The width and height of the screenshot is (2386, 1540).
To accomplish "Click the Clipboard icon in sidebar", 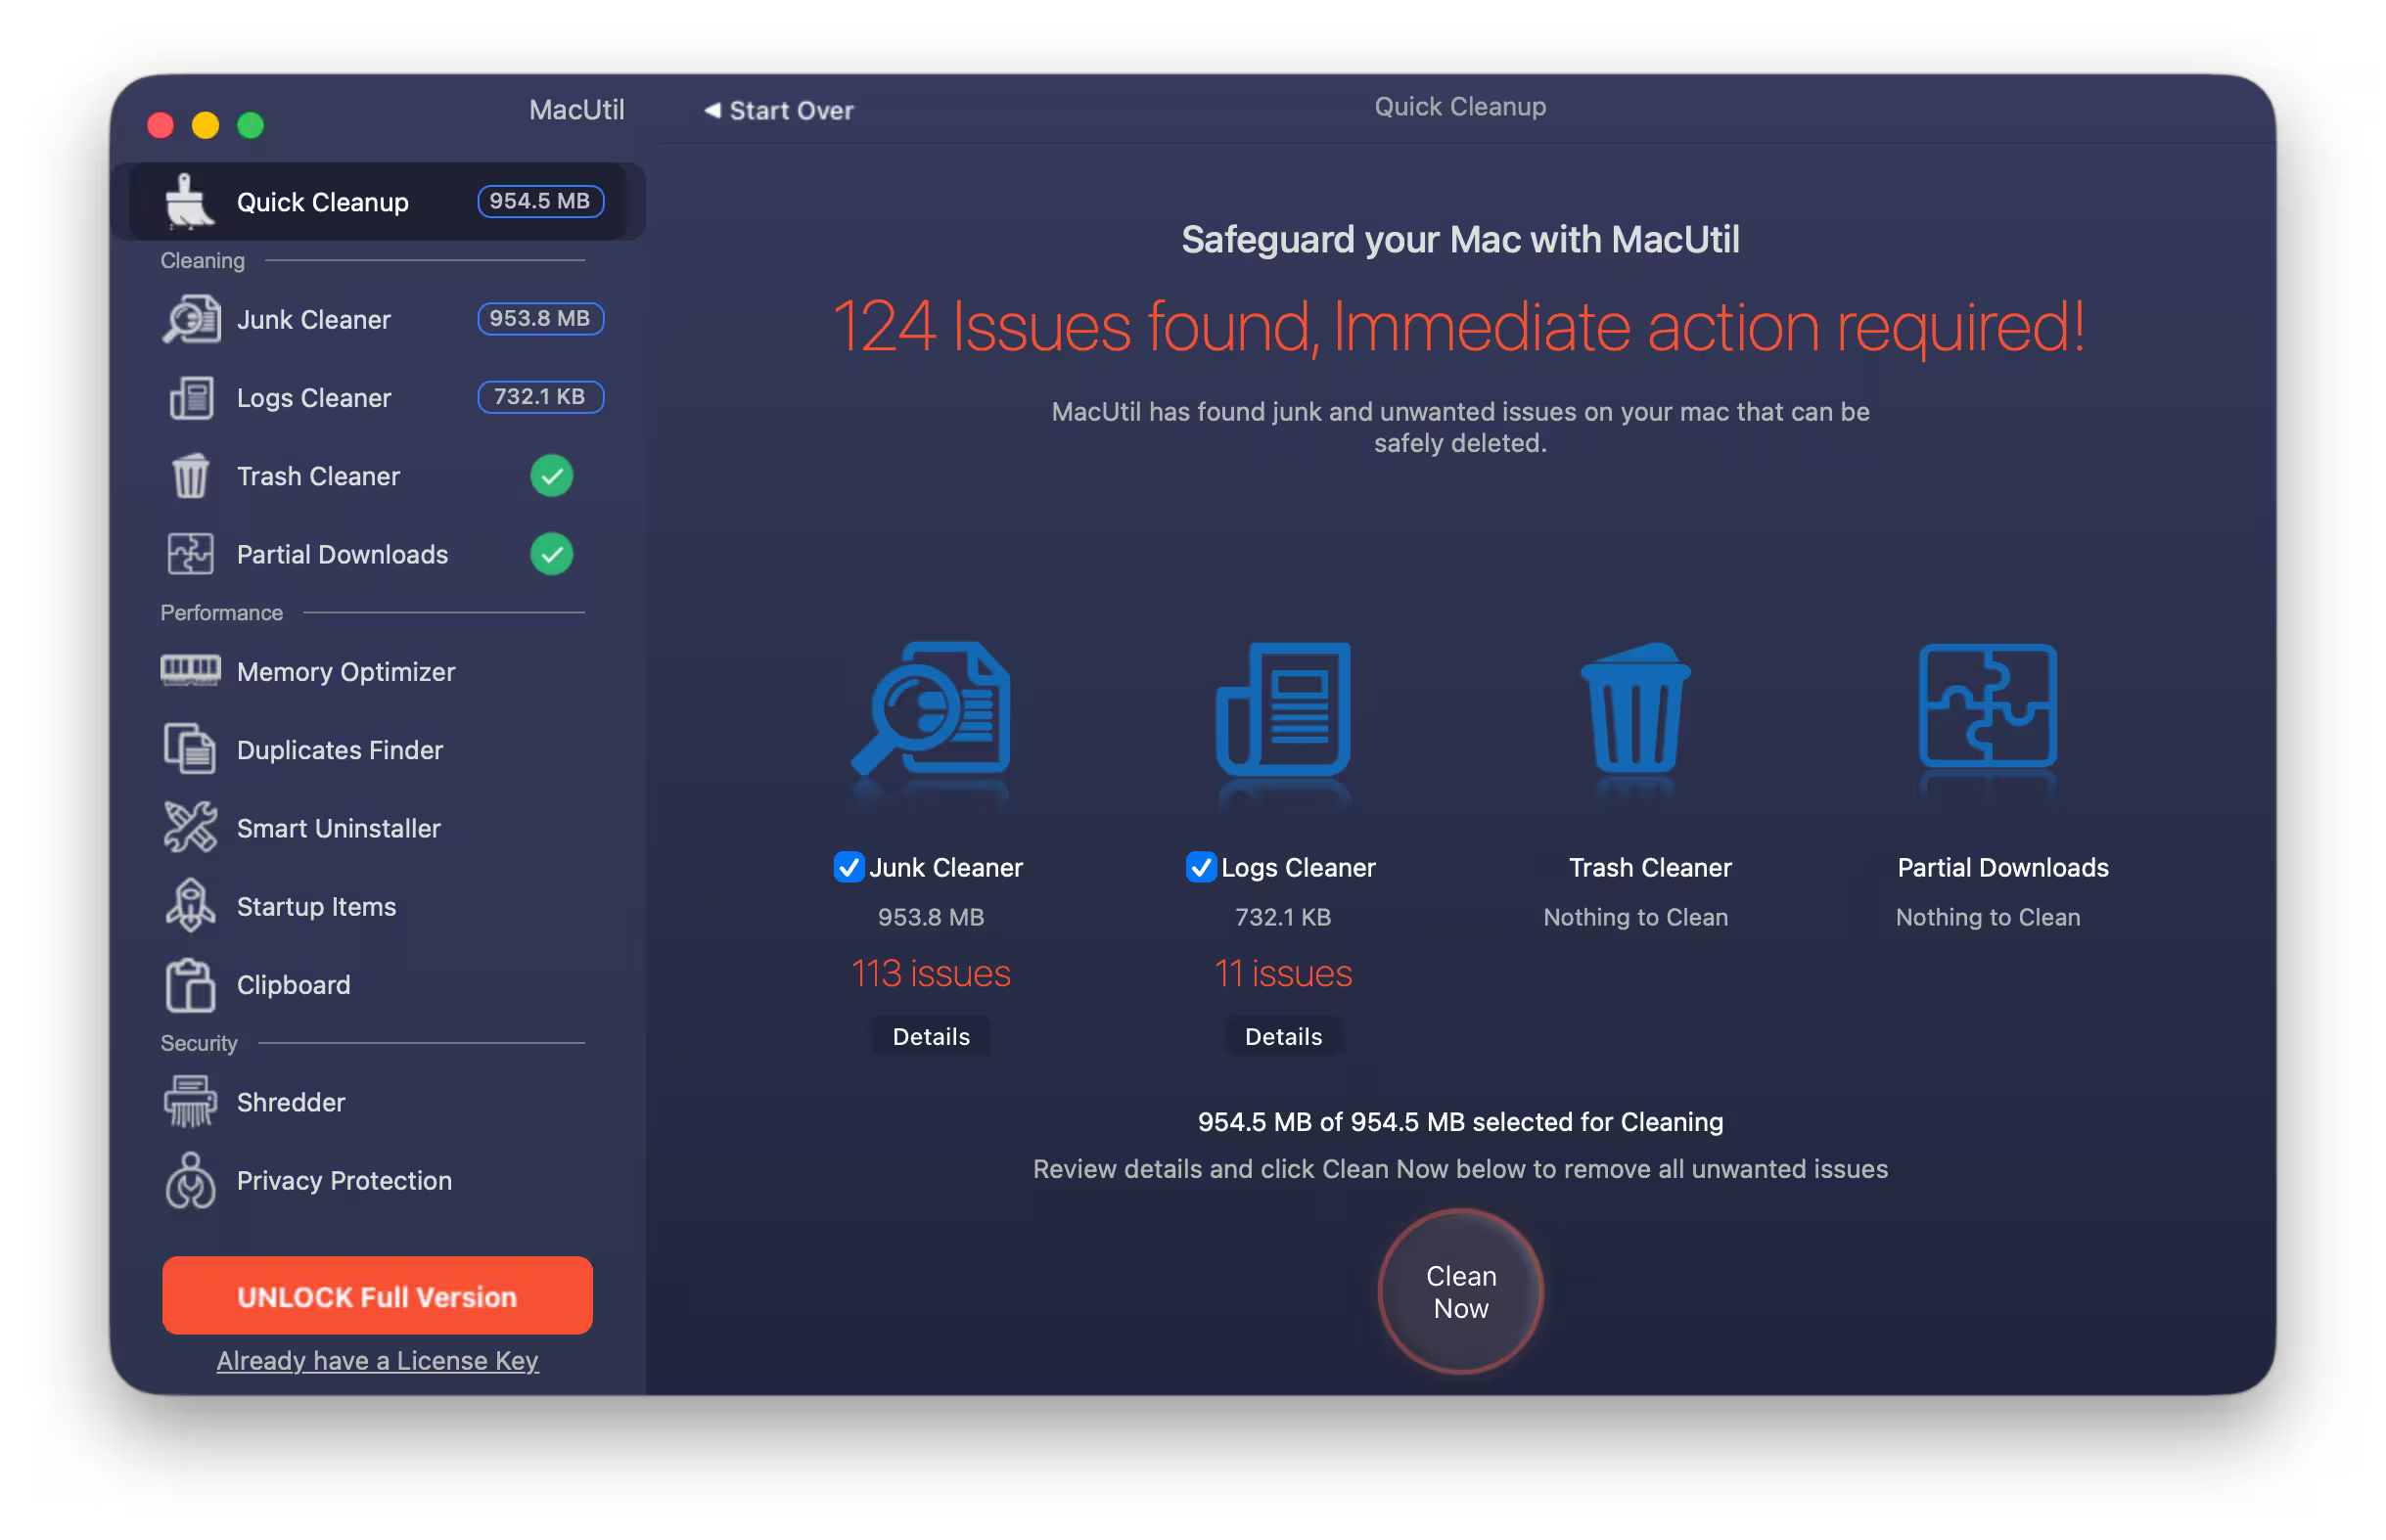I will [x=190, y=984].
